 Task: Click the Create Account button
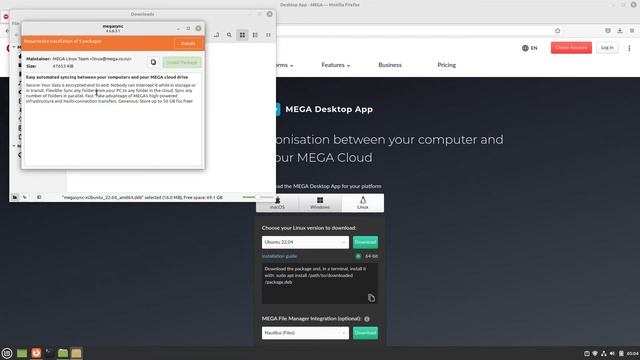tap(571, 48)
